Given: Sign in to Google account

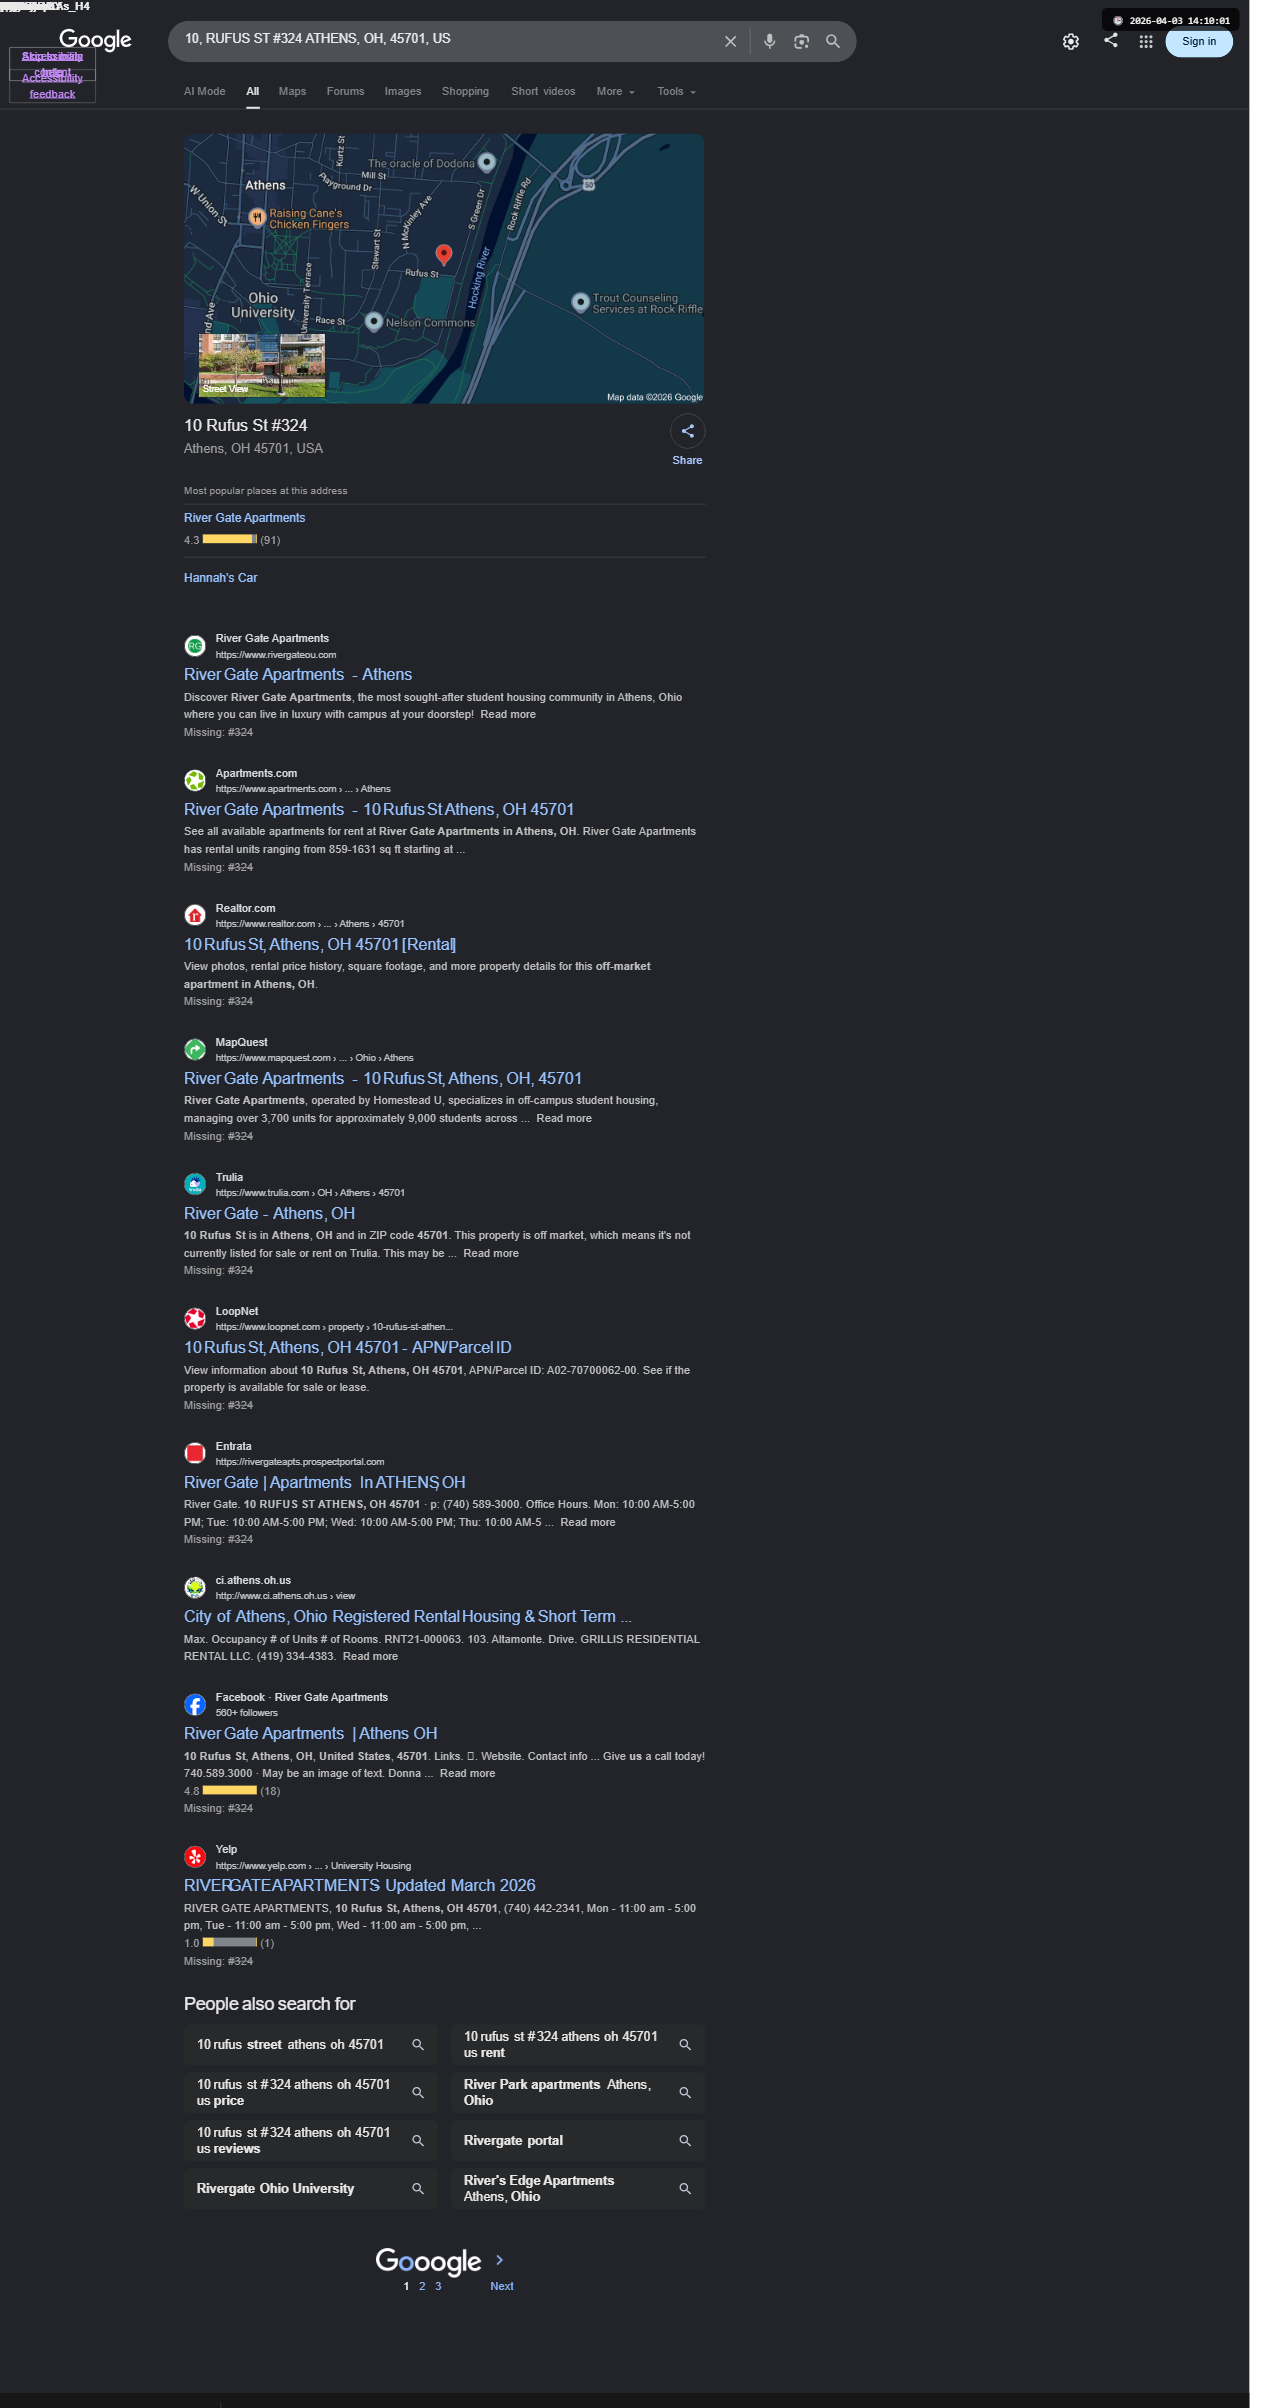Looking at the screenshot, I should point(1198,42).
